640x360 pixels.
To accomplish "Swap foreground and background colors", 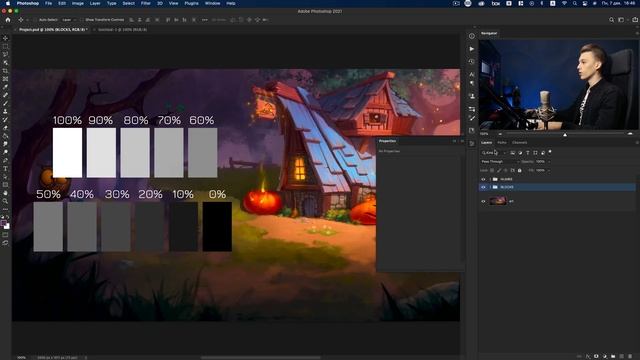I will [8, 218].
